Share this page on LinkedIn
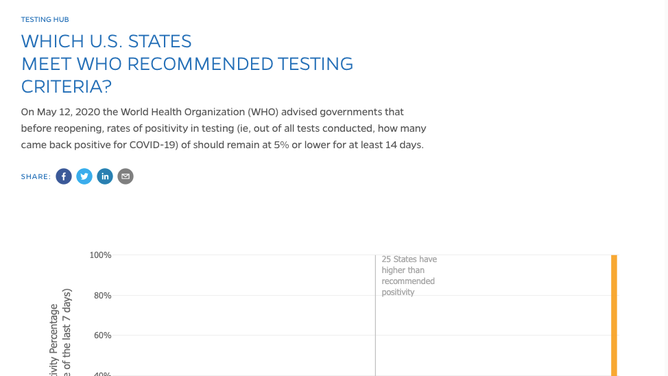The height and width of the screenshot is (376, 668). 105,176
